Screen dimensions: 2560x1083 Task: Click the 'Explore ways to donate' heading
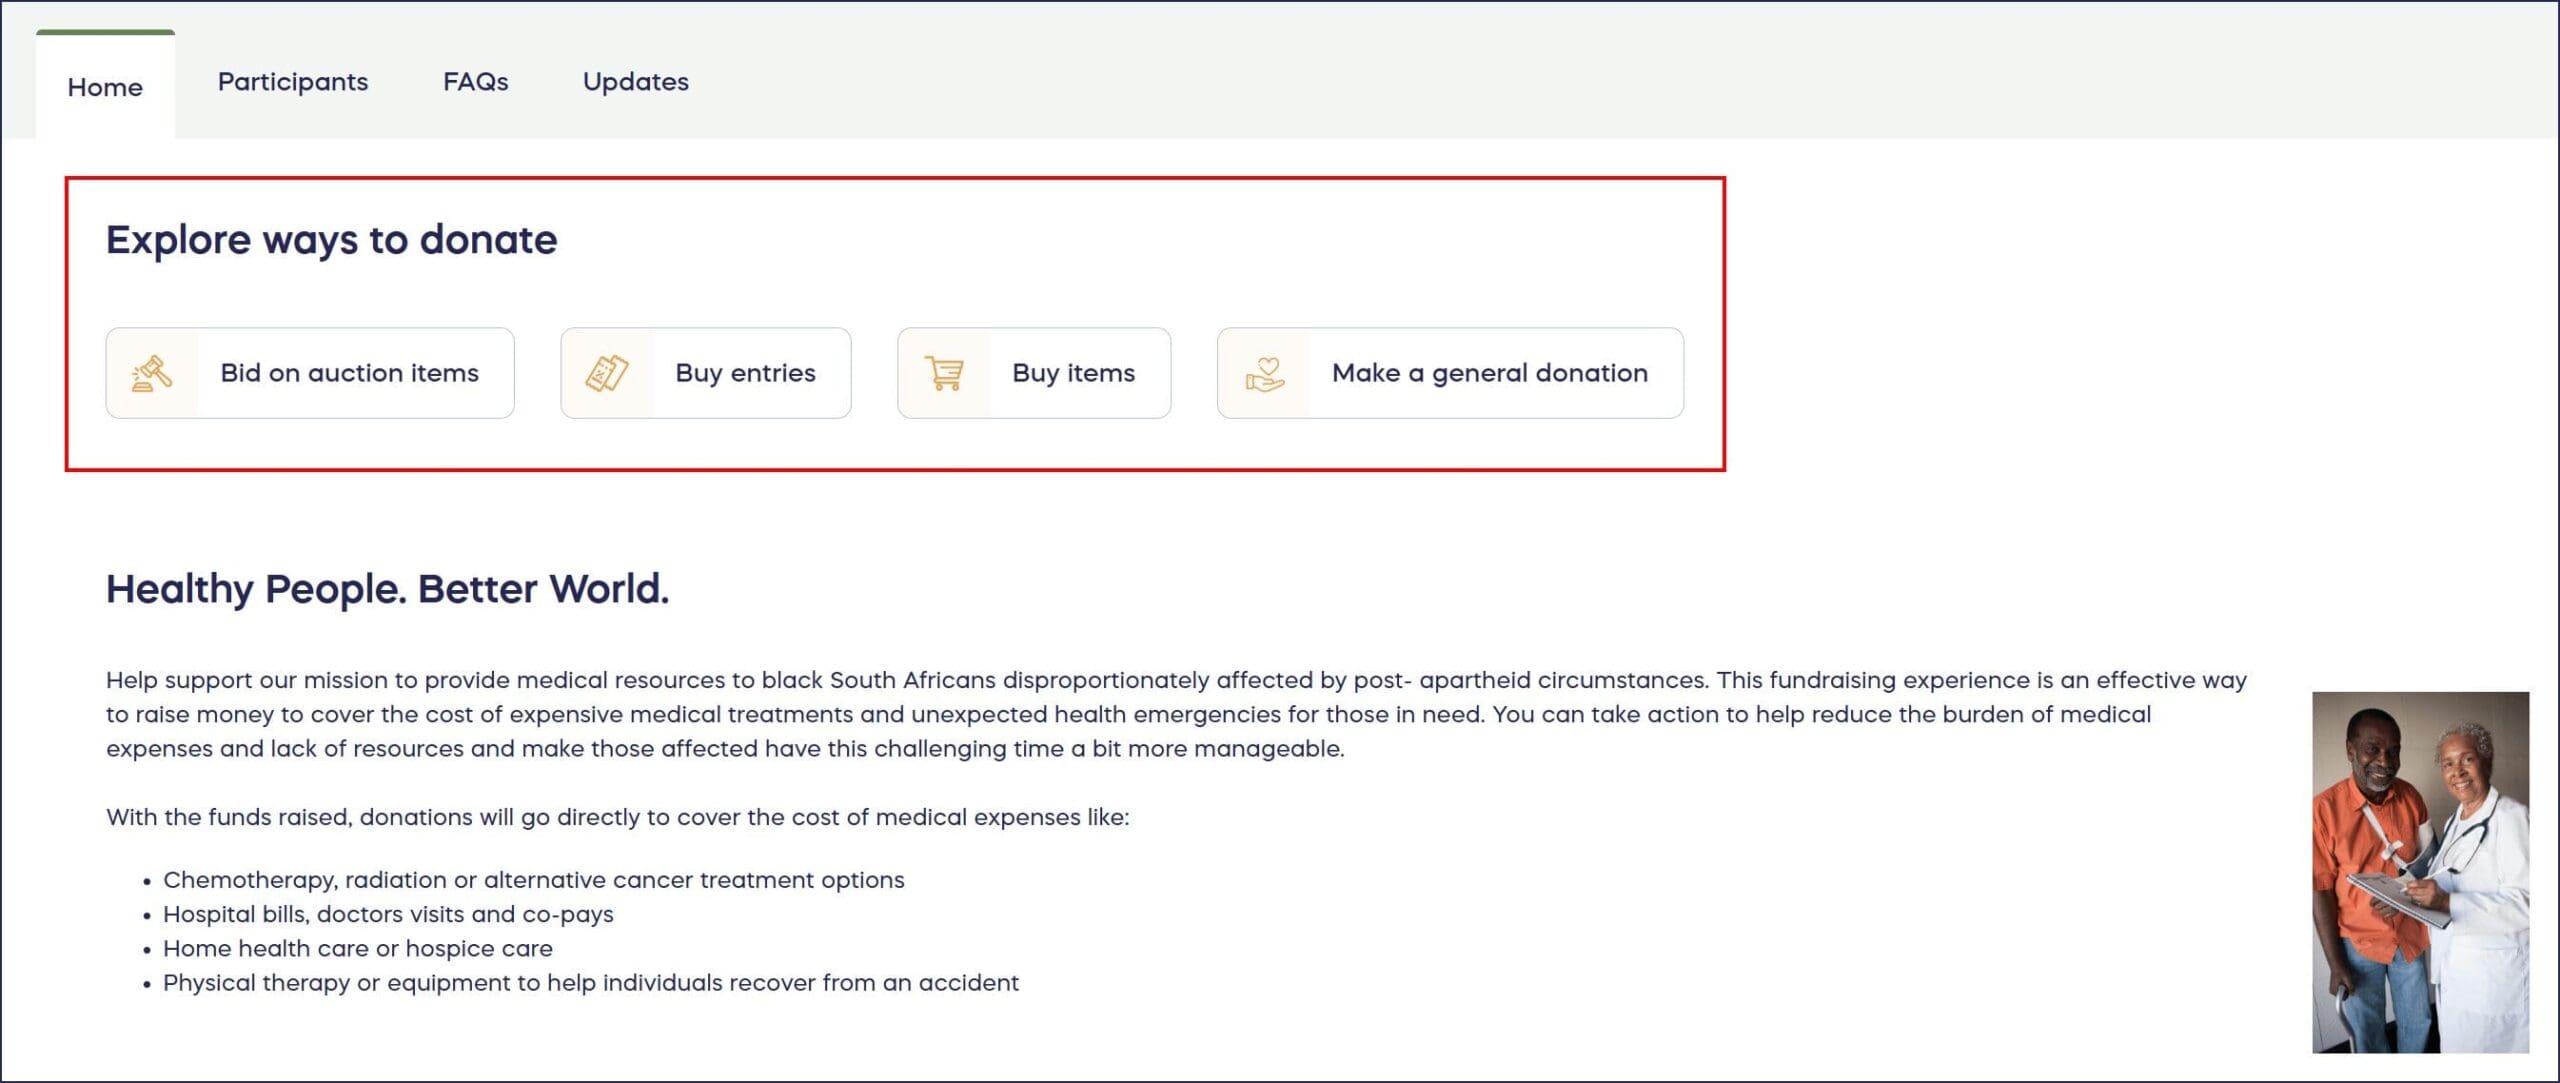[x=331, y=240]
